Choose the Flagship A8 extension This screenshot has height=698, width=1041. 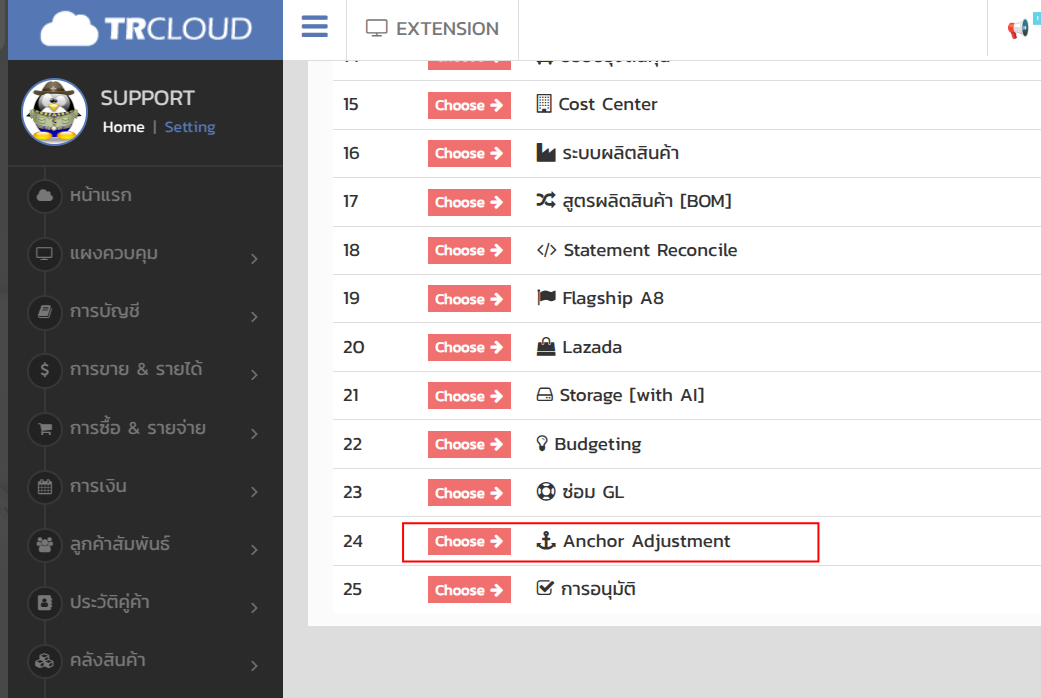pyautogui.click(x=469, y=299)
